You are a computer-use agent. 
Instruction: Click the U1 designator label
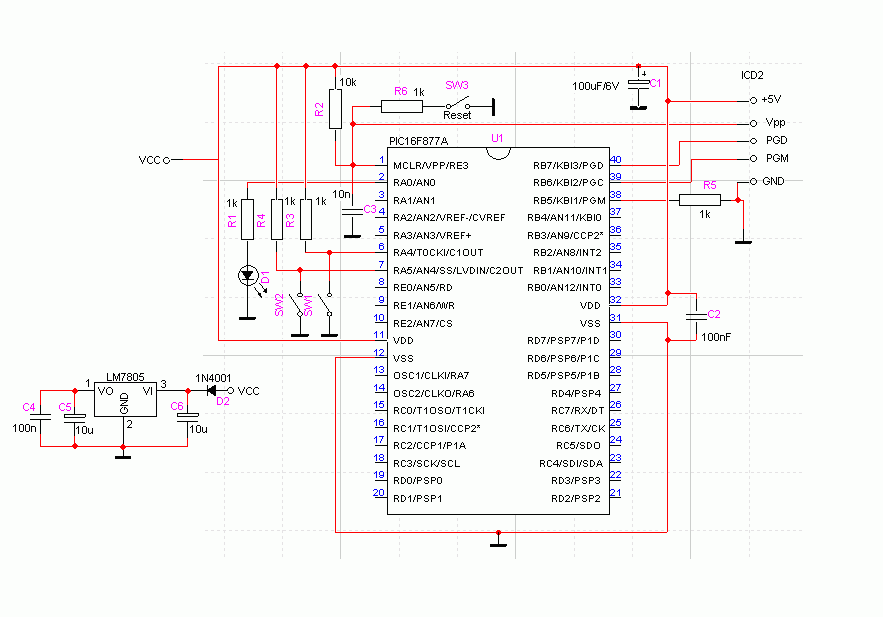(497, 138)
